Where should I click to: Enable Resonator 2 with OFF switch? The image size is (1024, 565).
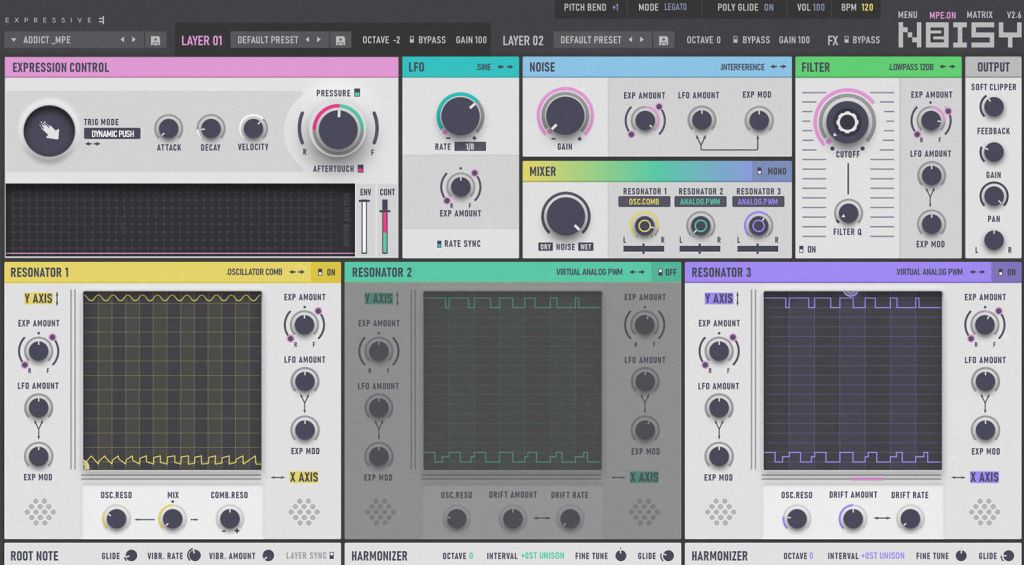(x=667, y=272)
